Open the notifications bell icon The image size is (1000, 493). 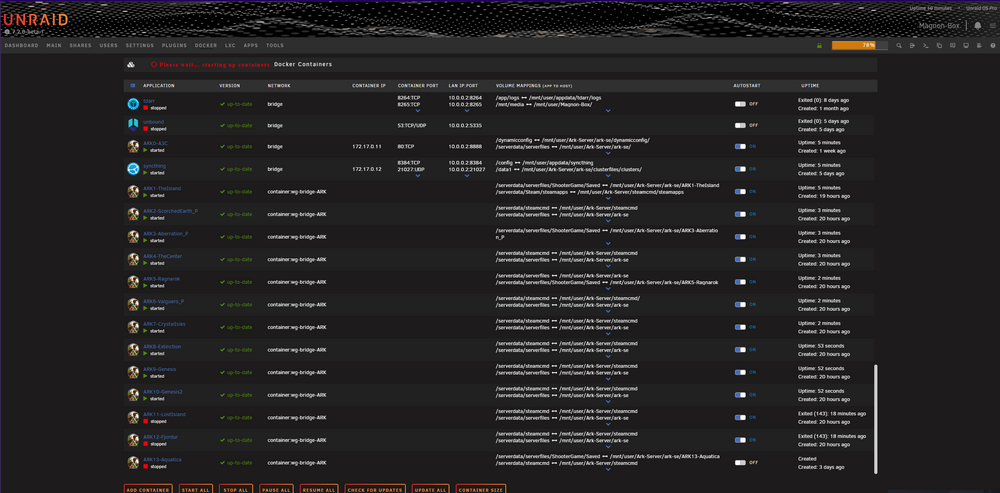click(978, 26)
